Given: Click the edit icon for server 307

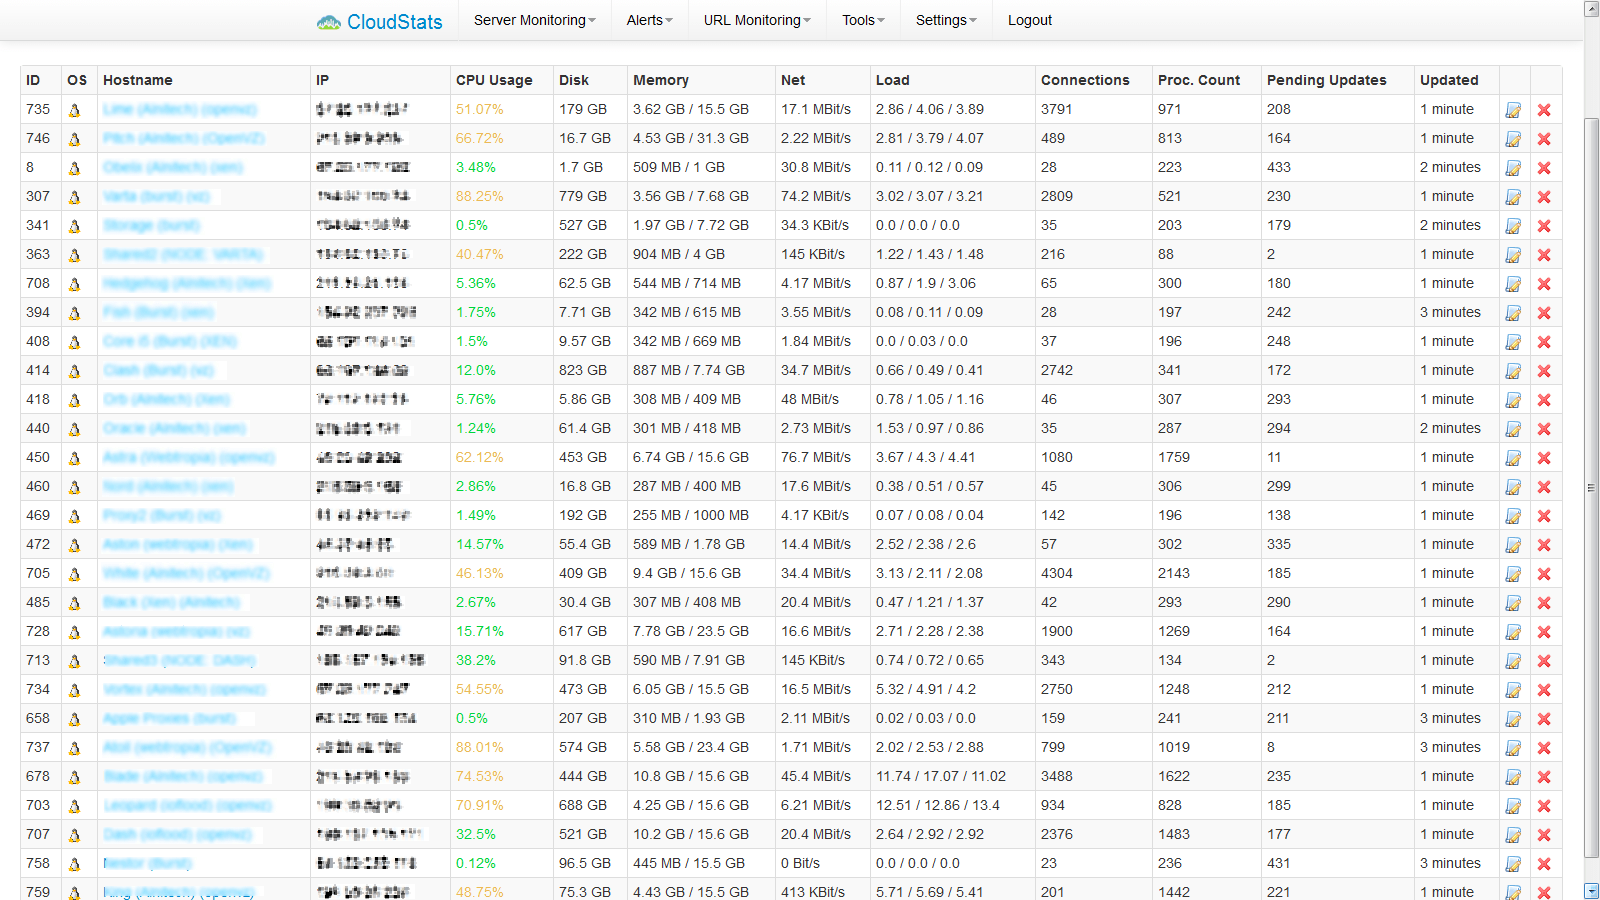Looking at the screenshot, I should [1513, 197].
